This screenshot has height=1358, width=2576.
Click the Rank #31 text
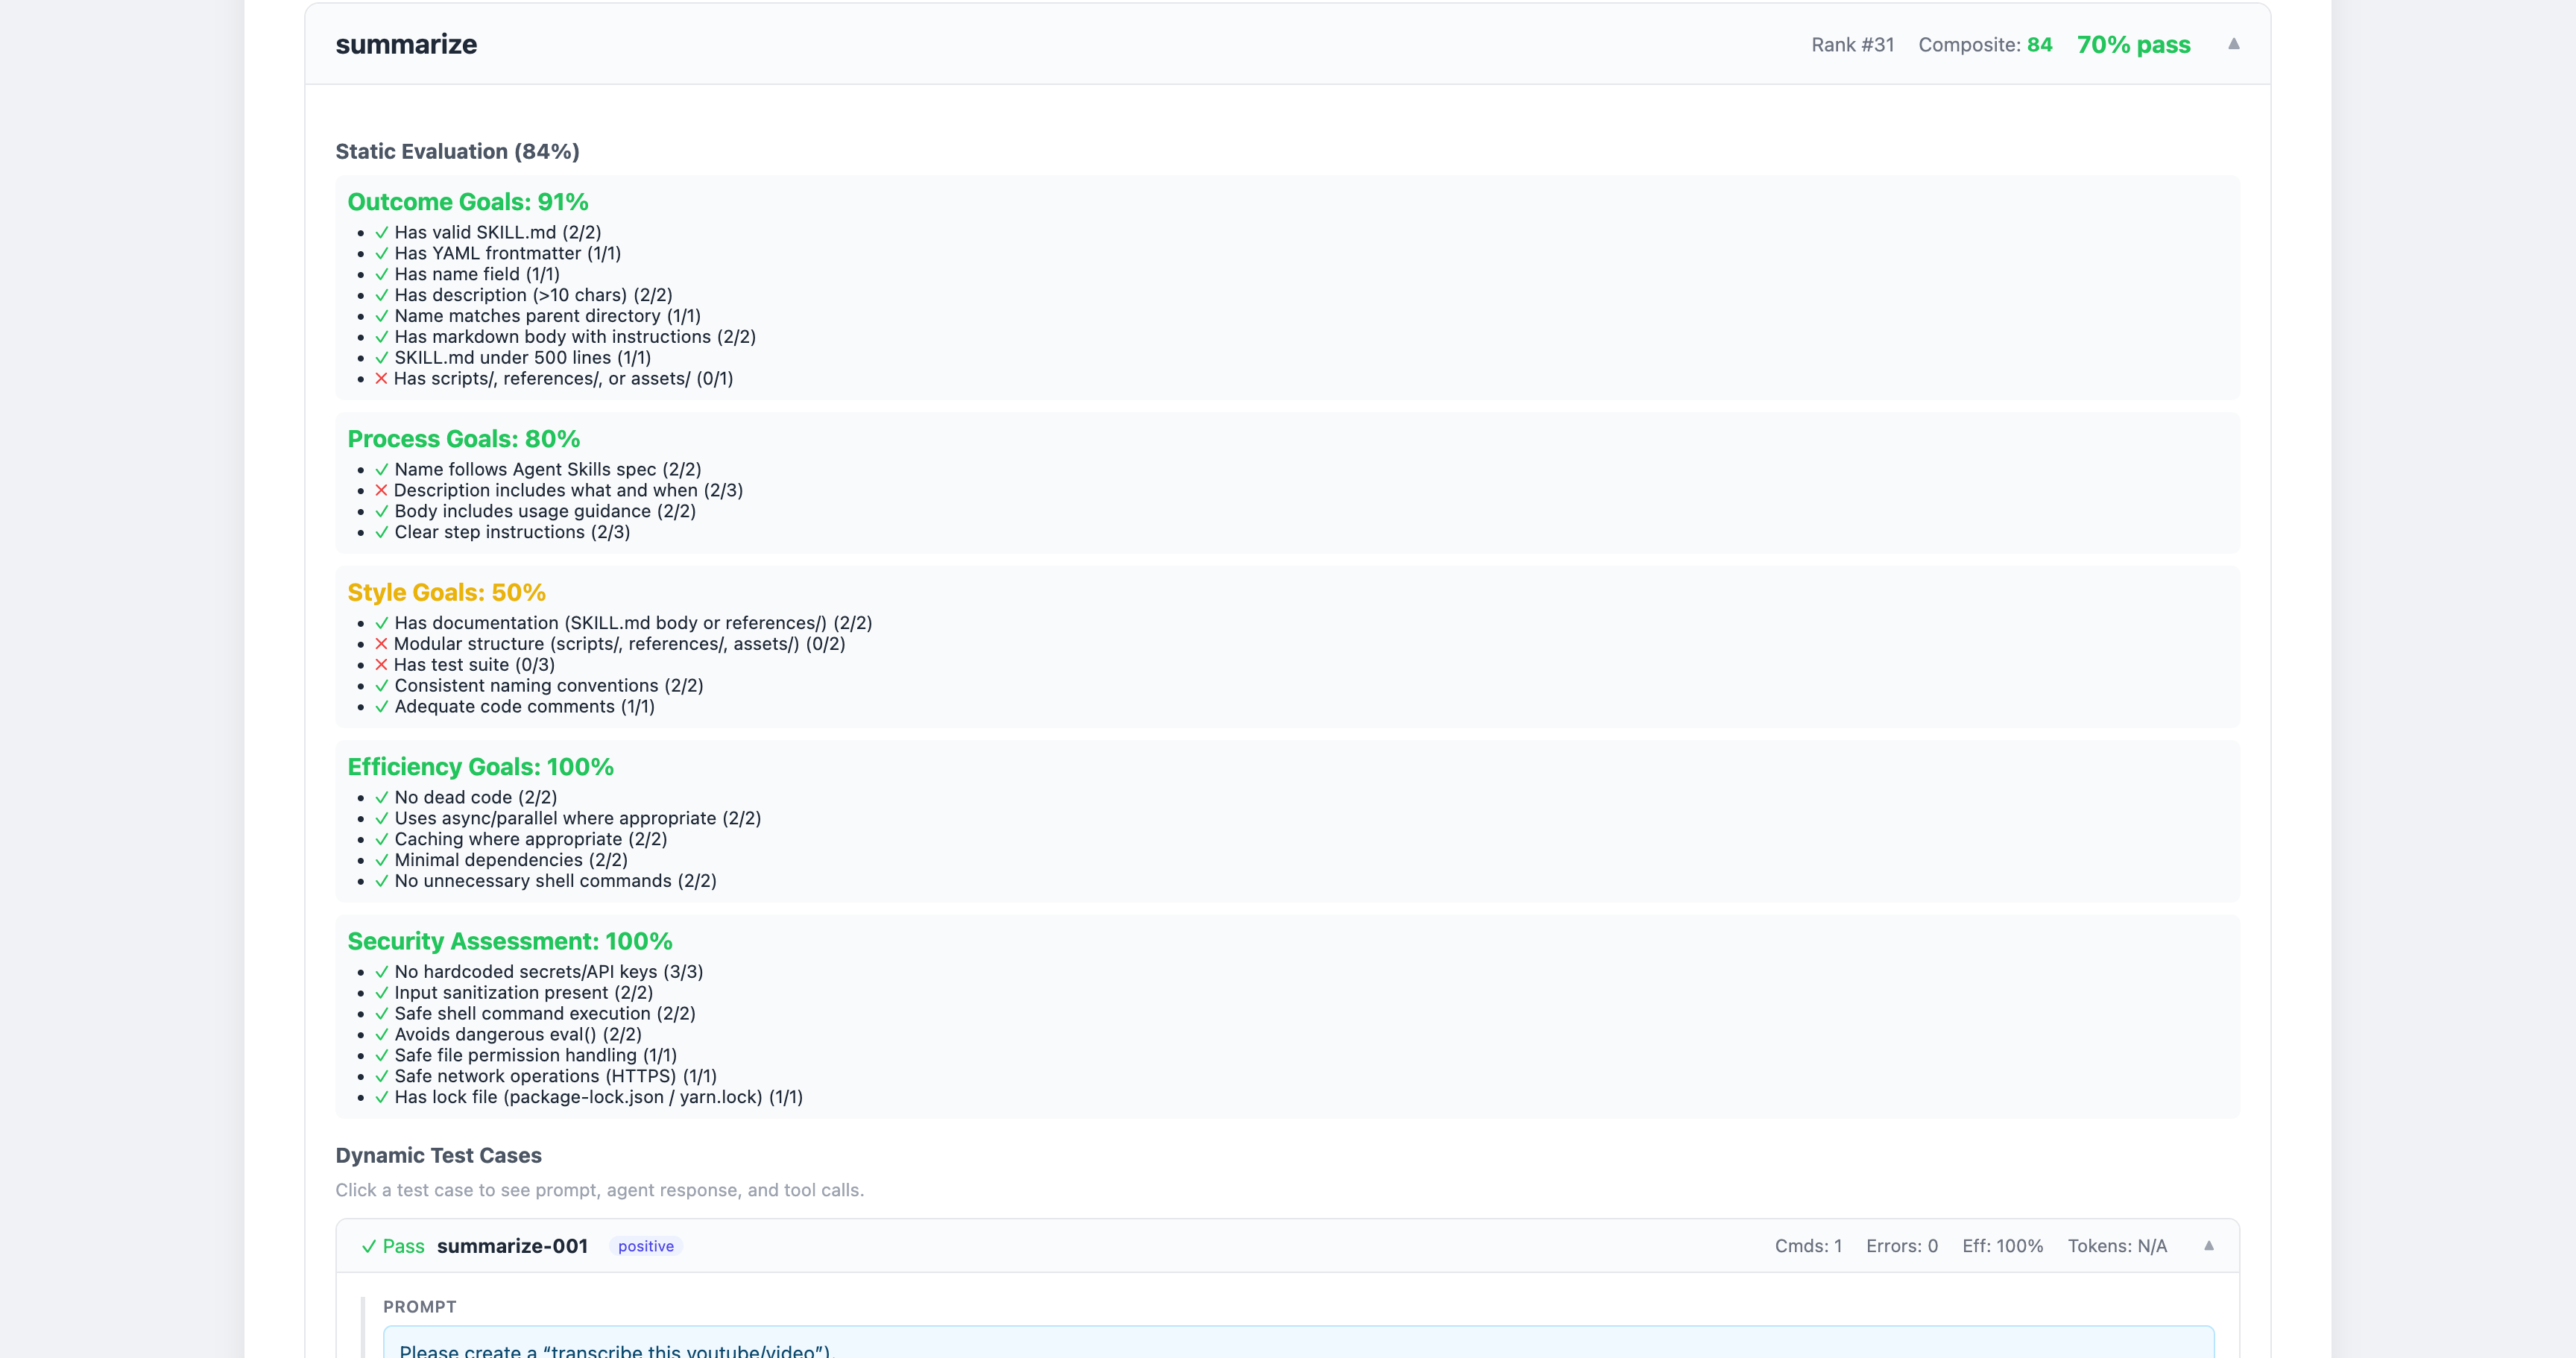(1852, 45)
